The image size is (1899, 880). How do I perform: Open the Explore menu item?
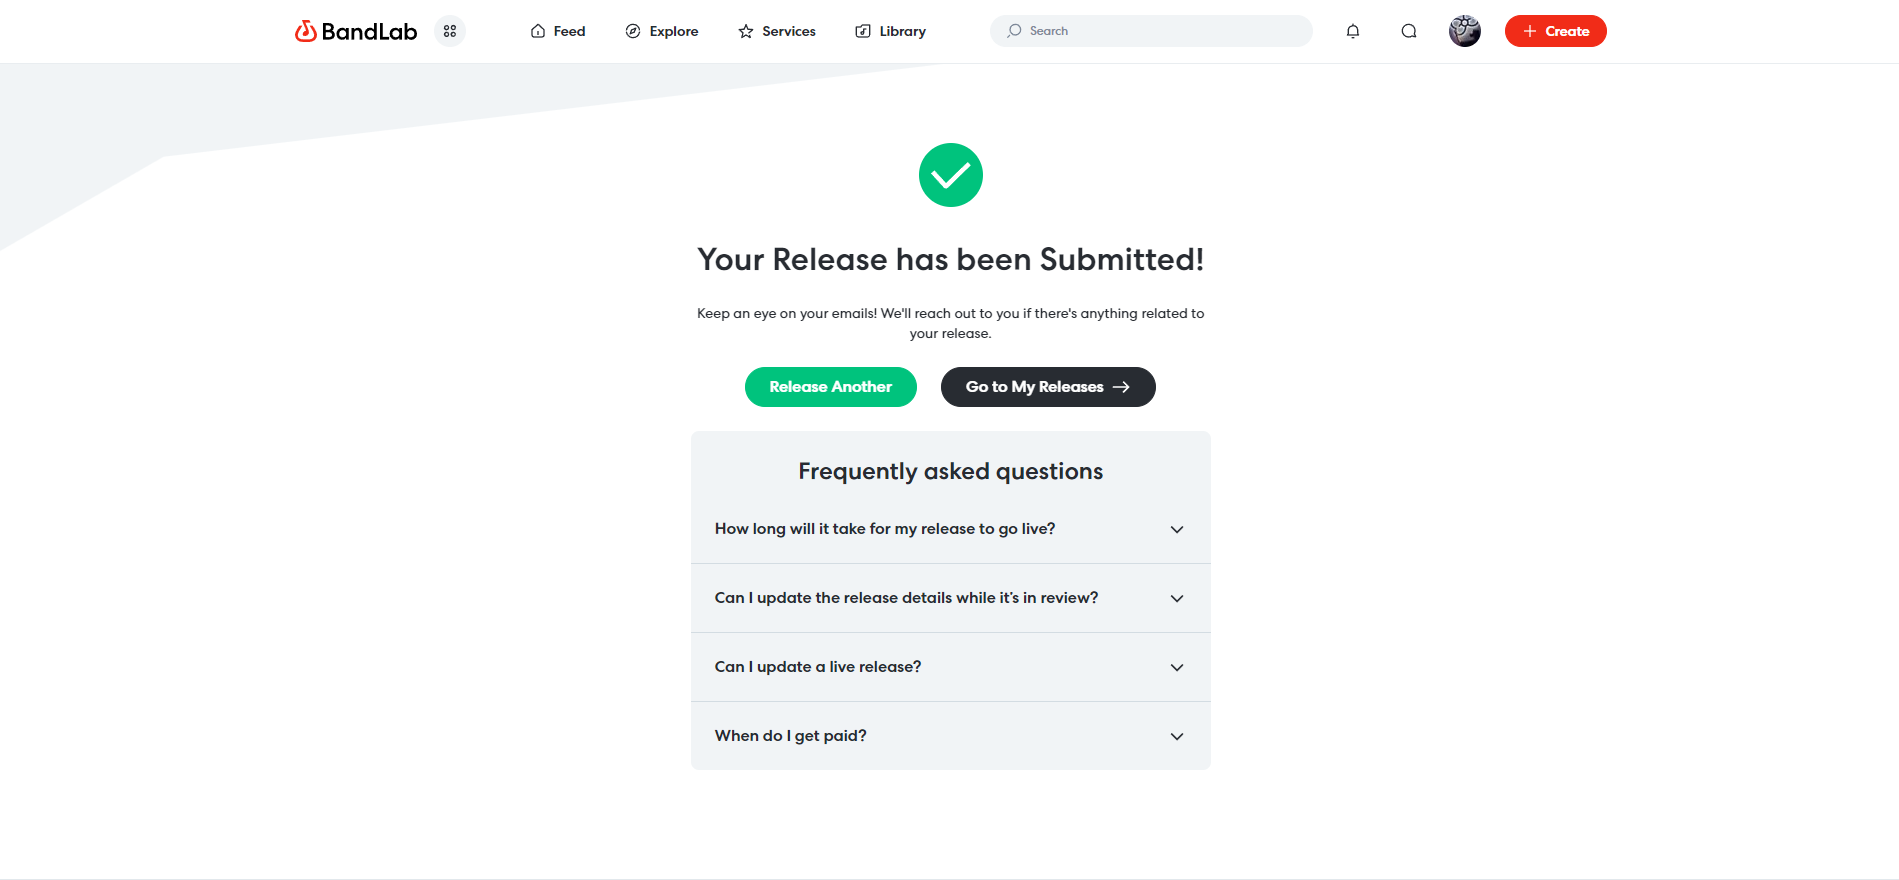(x=662, y=31)
